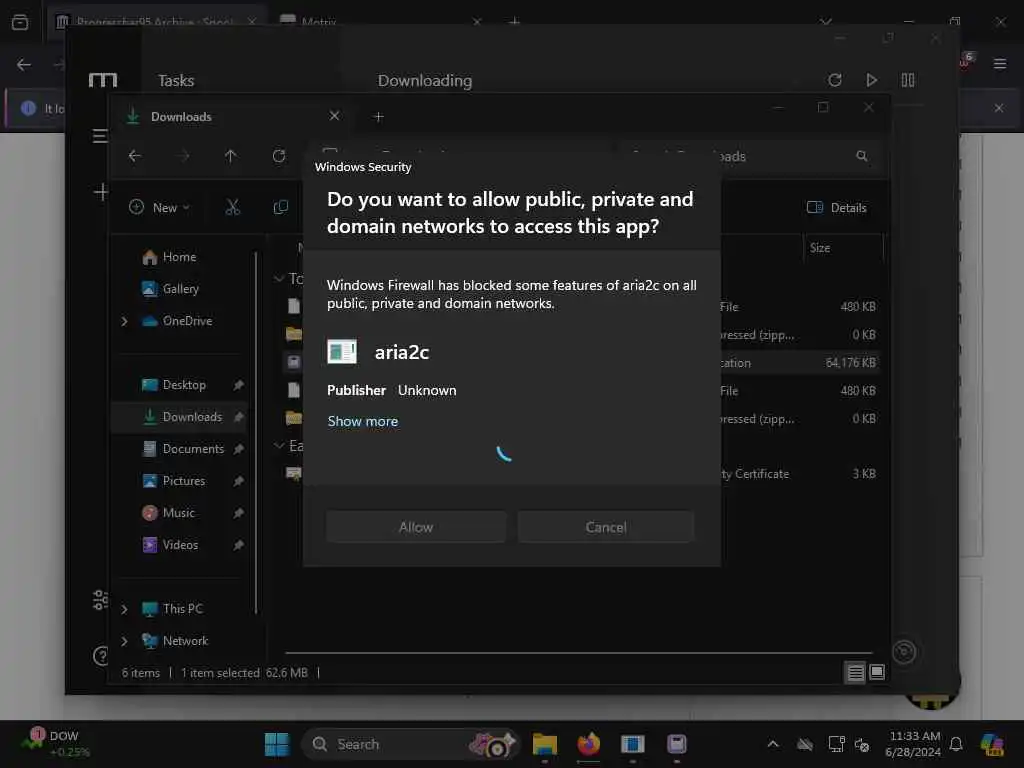Click the aria2c app icon in dialog
Viewport: 1024px width, 768px height.
342,351
